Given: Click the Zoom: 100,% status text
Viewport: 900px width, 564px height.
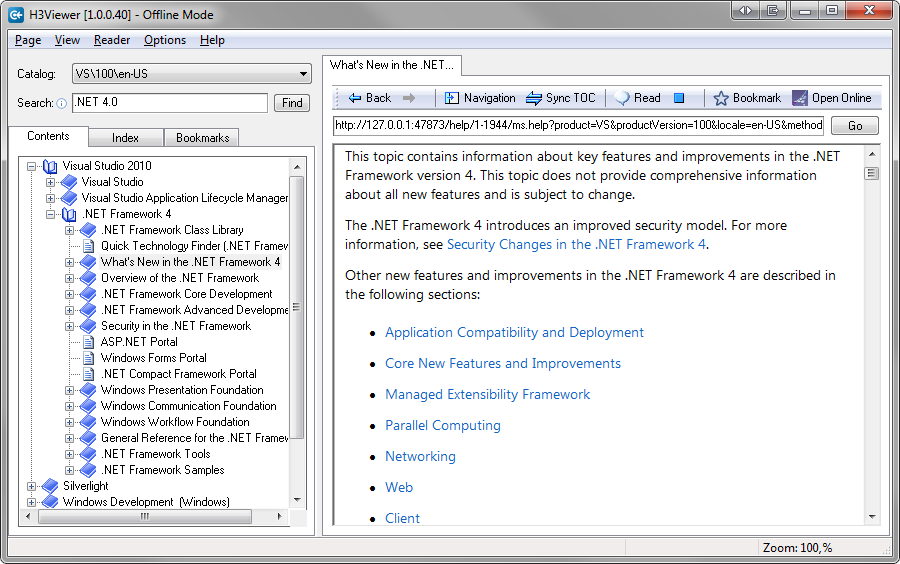Looking at the screenshot, I should pos(797,548).
